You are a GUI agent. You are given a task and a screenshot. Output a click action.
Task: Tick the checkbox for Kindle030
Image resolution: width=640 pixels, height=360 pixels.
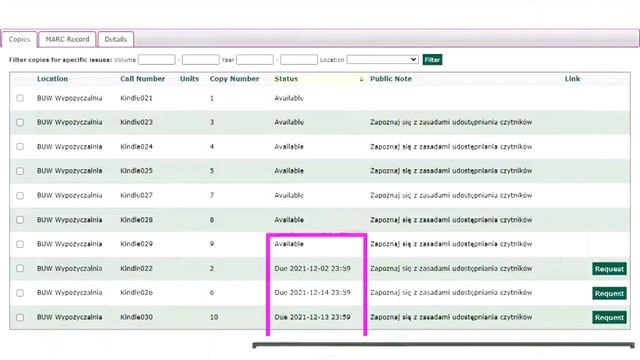point(20,317)
